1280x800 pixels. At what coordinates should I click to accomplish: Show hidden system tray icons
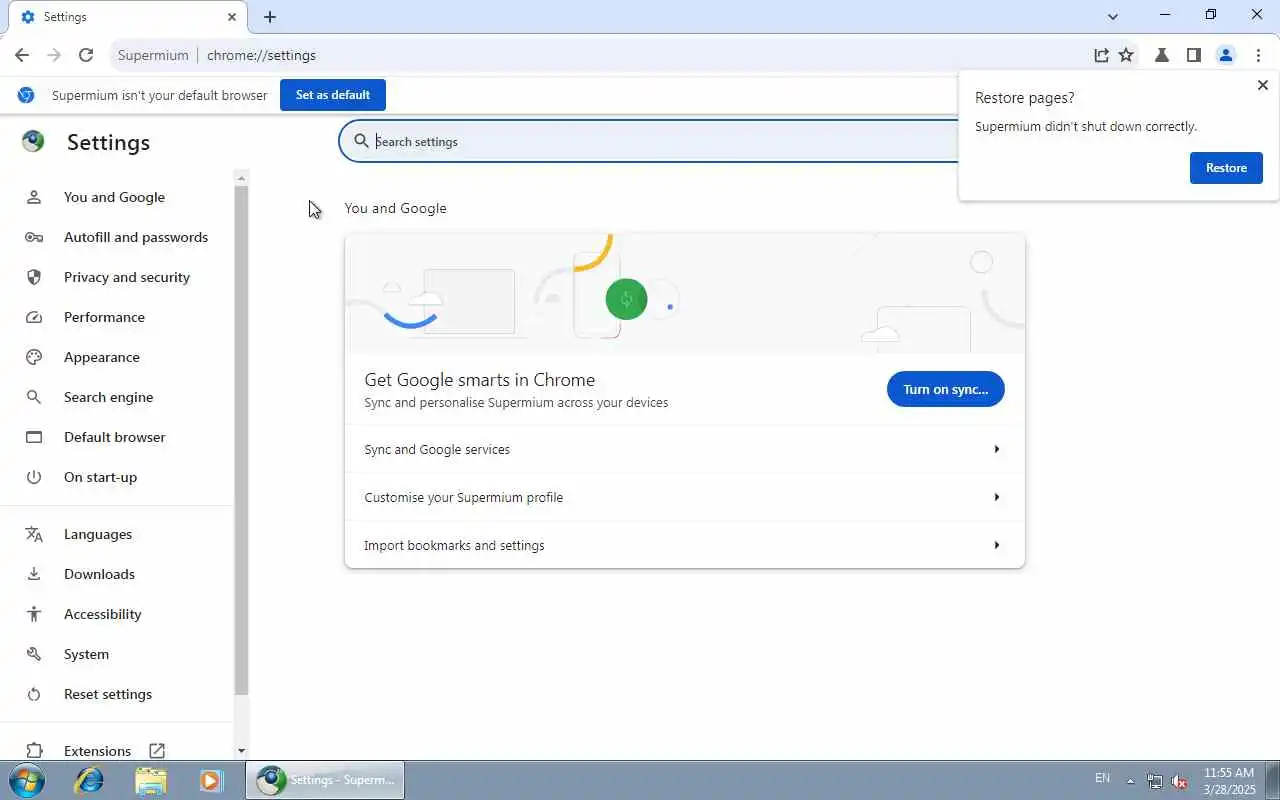pyautogui.click(x=1130, y=781)
